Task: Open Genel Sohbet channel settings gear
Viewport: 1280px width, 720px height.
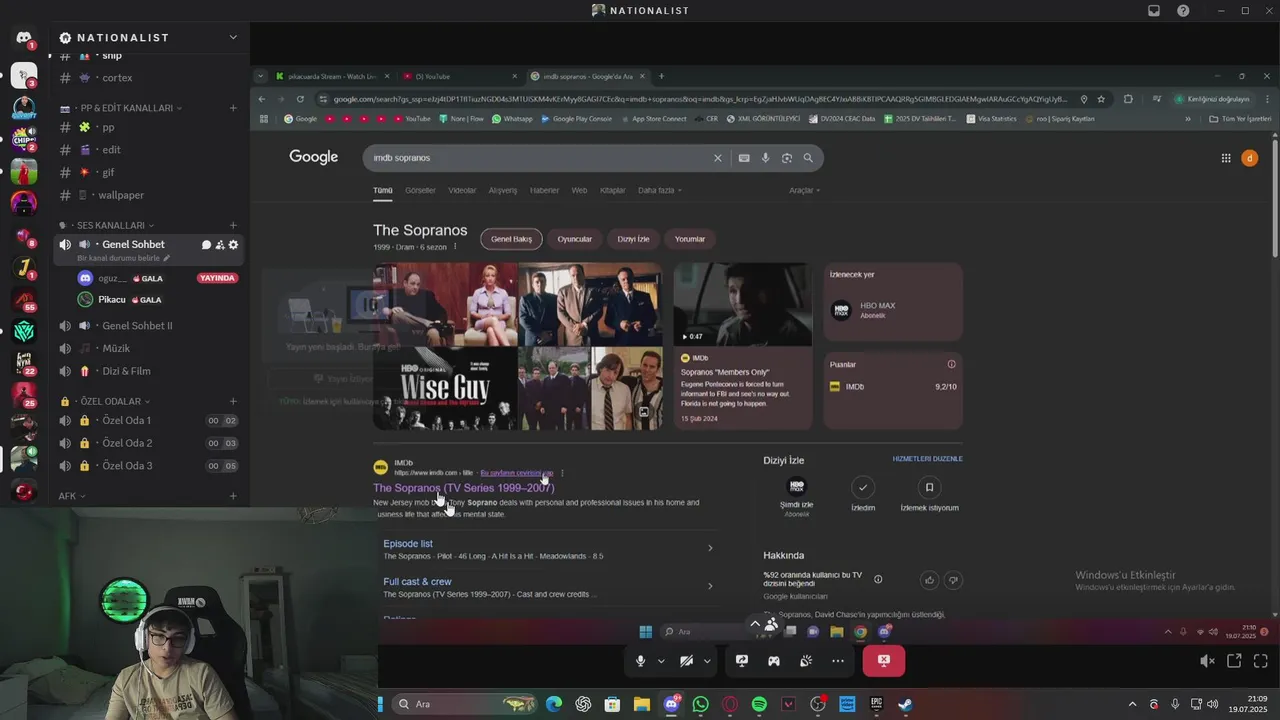Action: 234,245
